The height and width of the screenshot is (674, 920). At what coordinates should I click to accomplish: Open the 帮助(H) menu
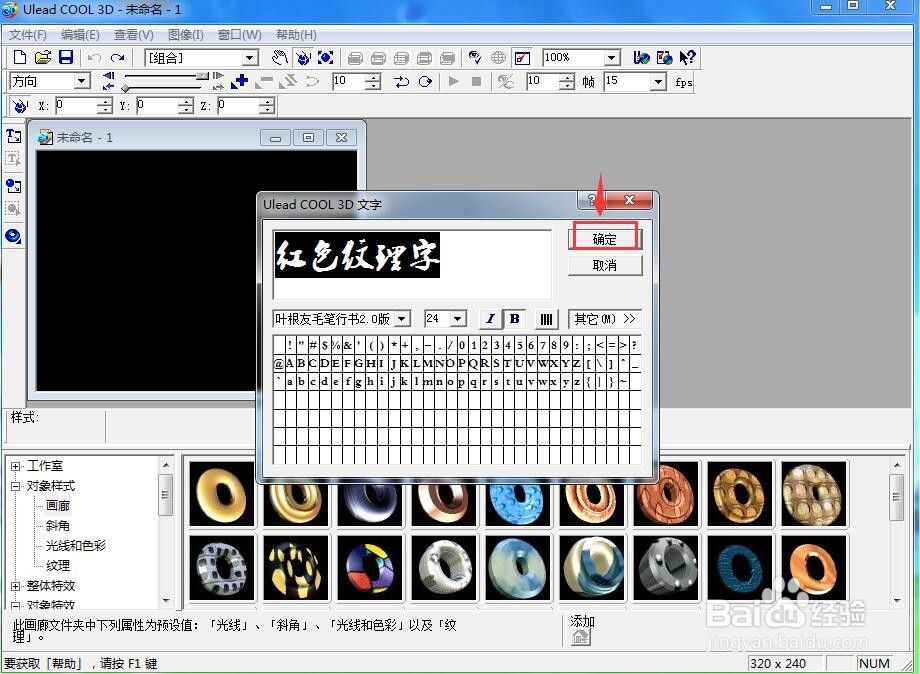click(x=296, y=35)
